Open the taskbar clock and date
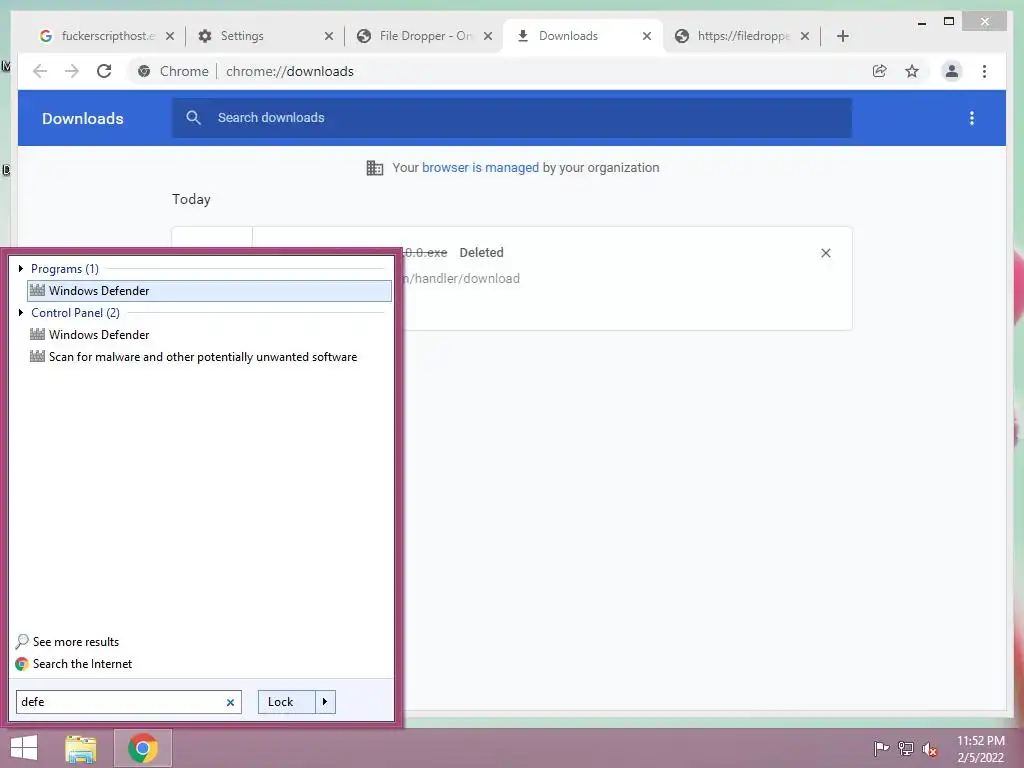The image size is (1024, 768). pyautogui.click(x=981, y=749)
